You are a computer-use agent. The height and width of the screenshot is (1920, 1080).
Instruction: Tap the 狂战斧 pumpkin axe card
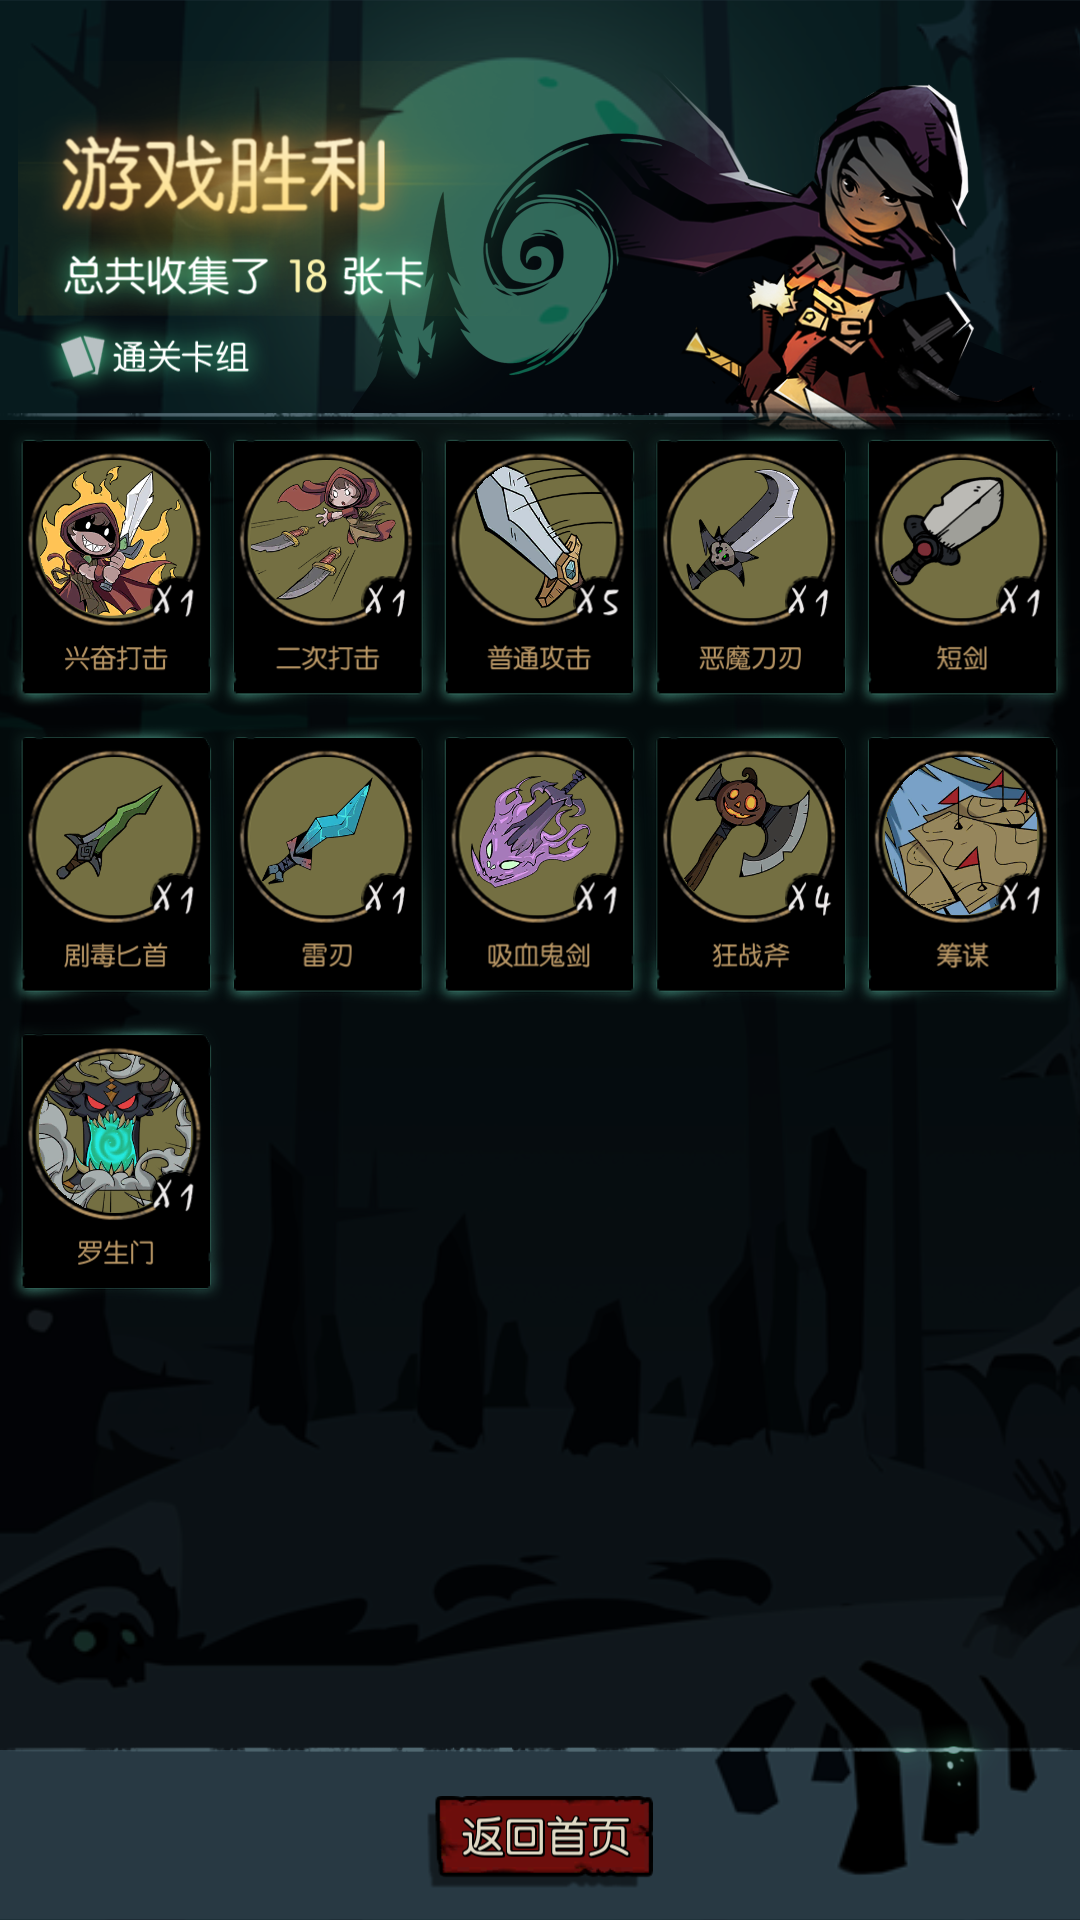pyautogui.click(x=751, y=864)
